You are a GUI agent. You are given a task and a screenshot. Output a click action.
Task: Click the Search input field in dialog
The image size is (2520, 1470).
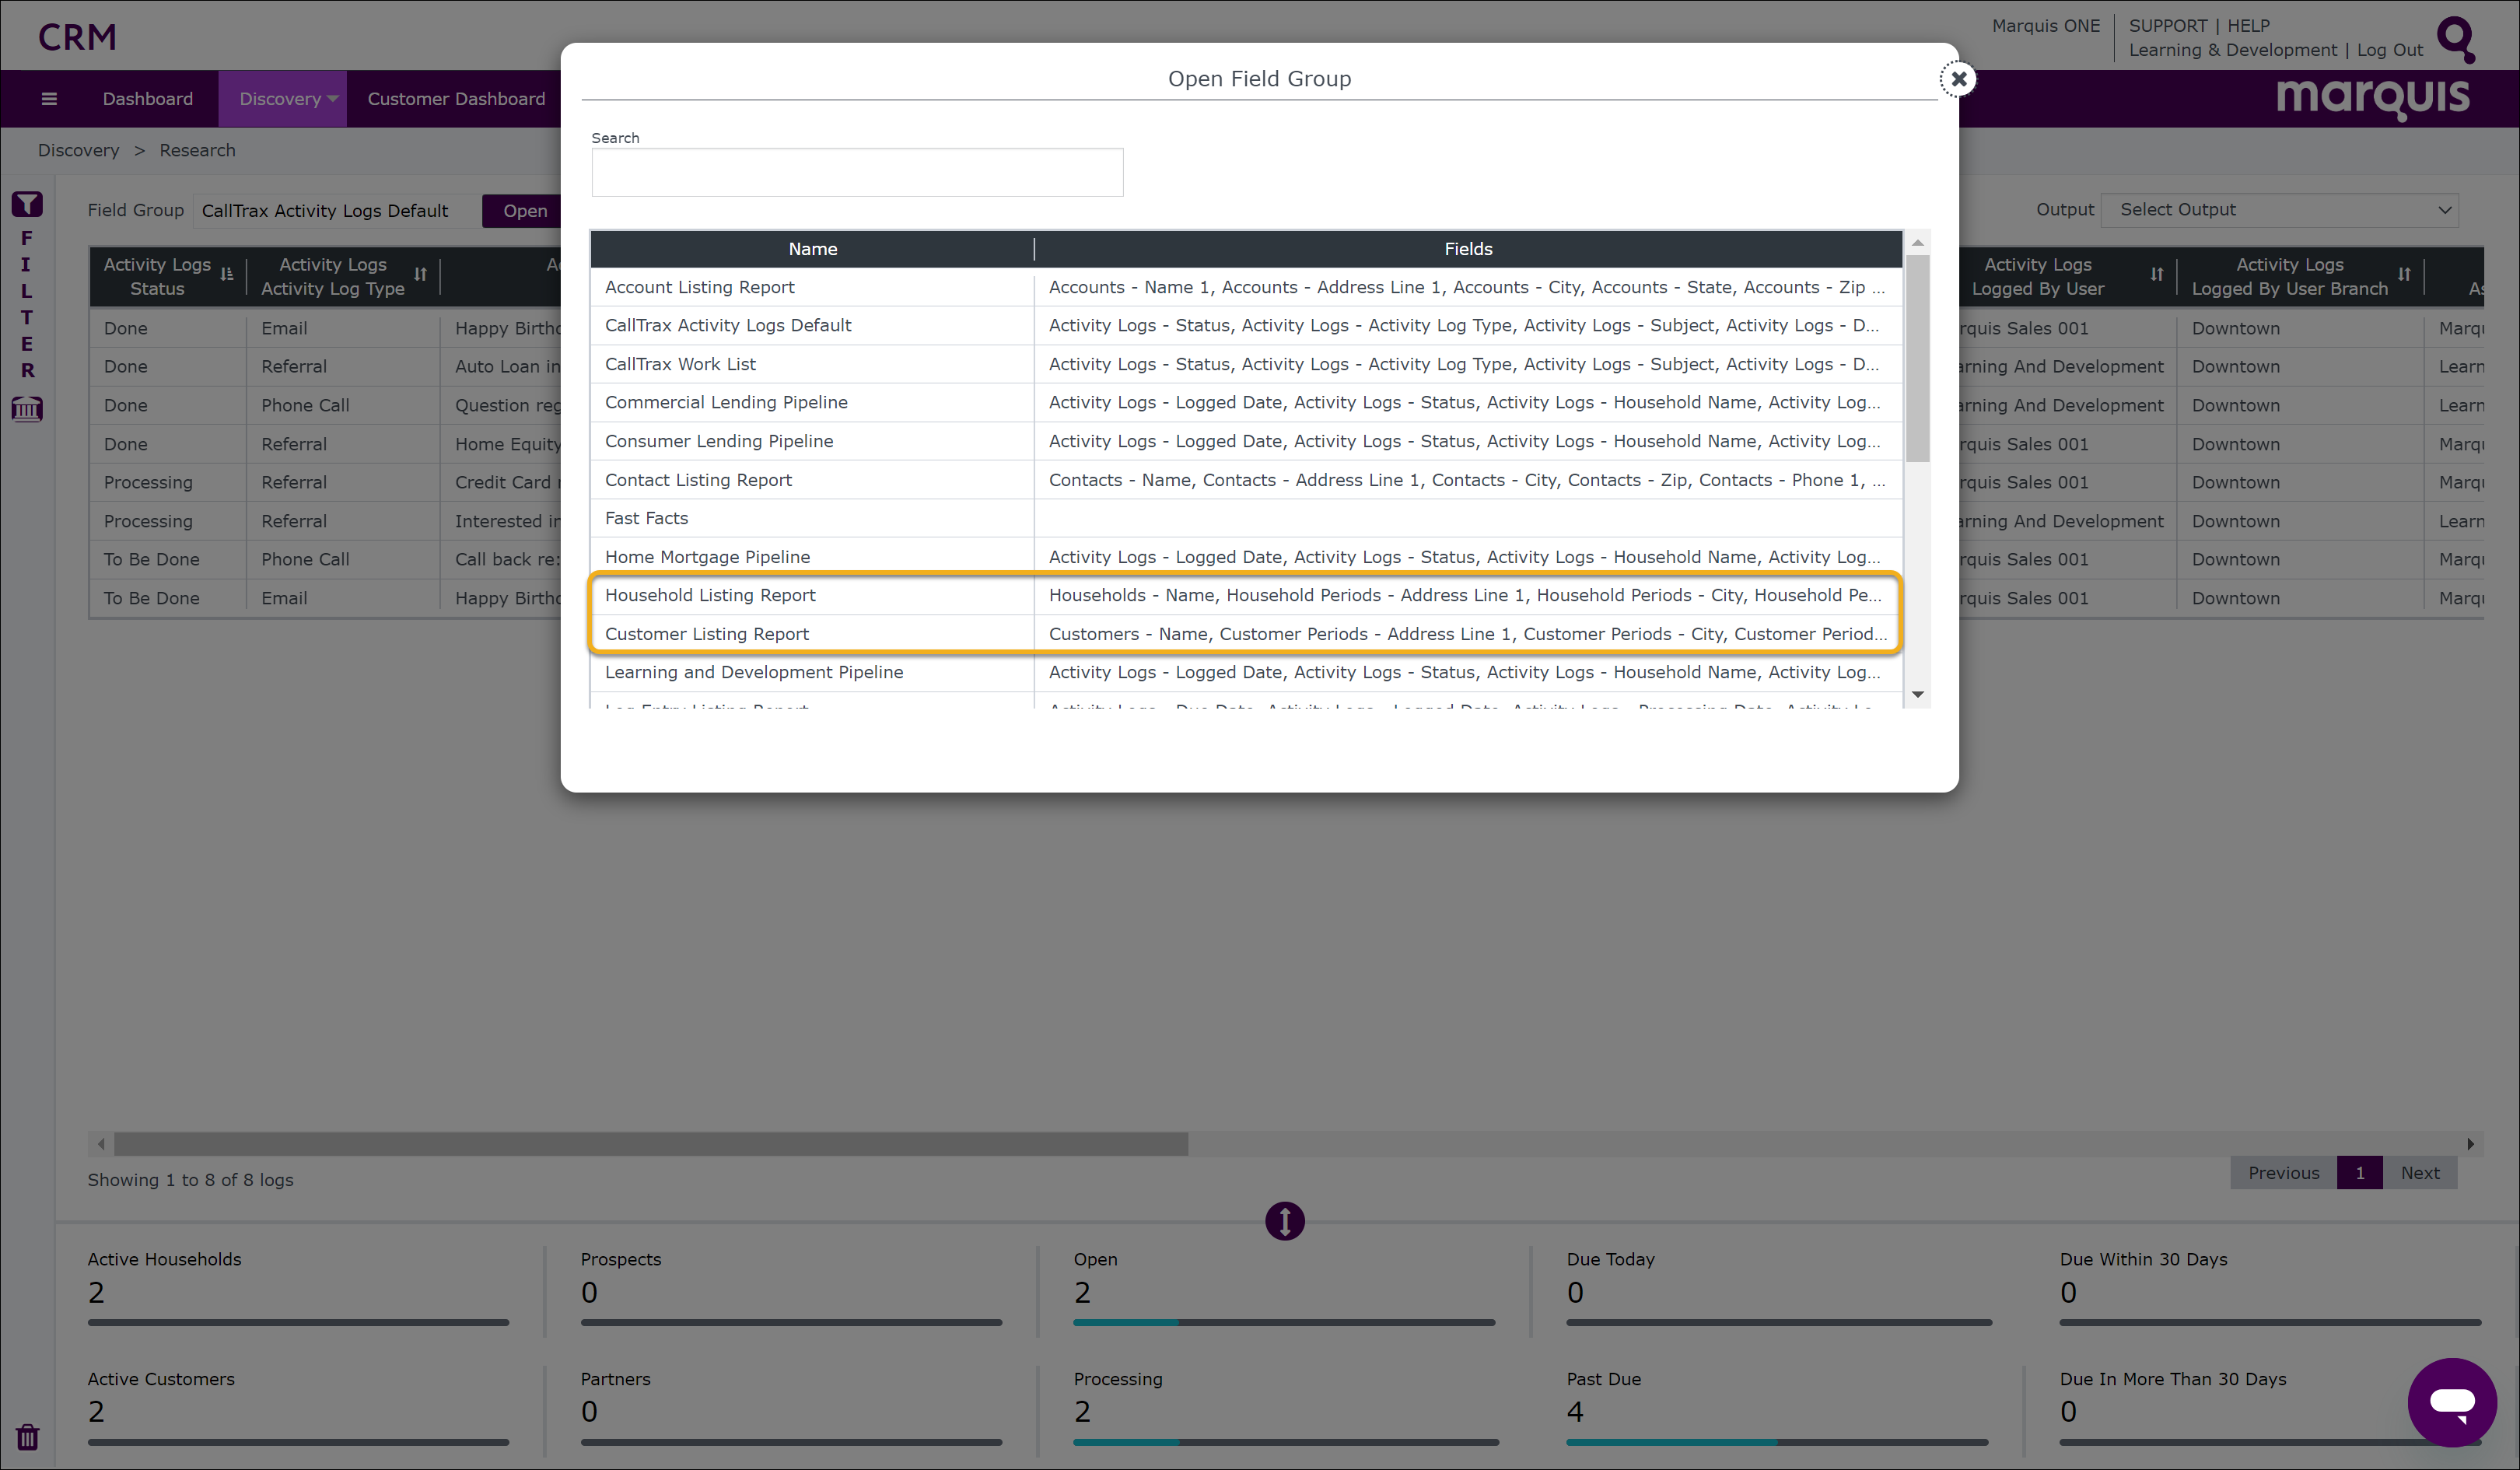(857, 173)
